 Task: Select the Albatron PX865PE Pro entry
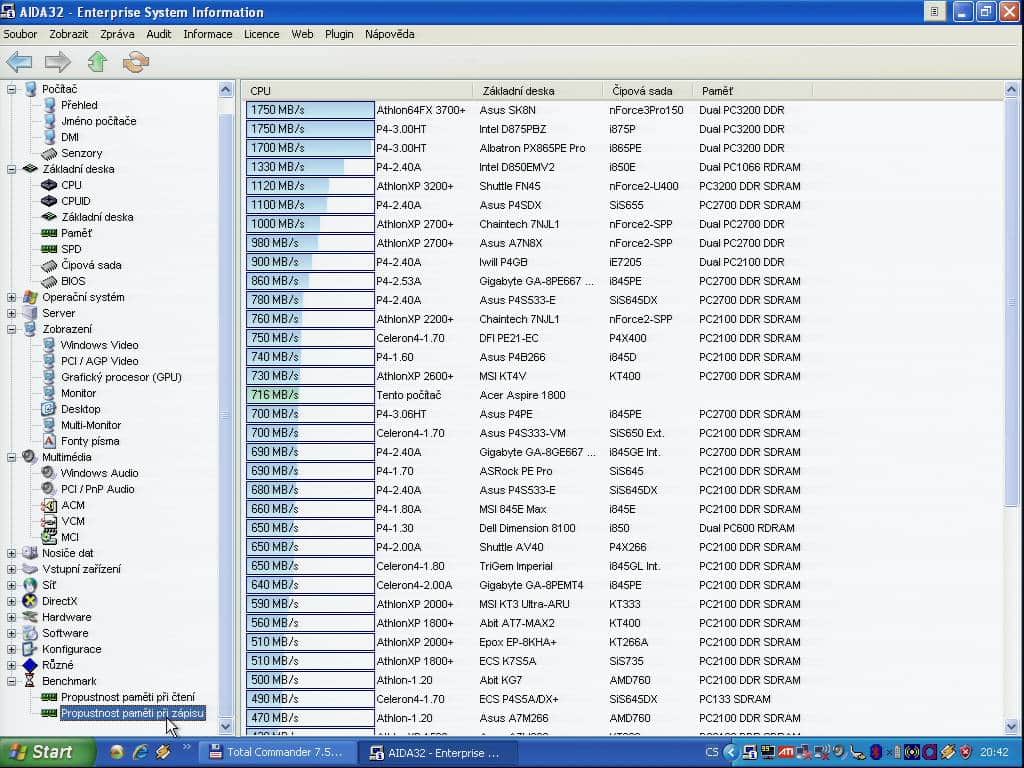(532, 148)
